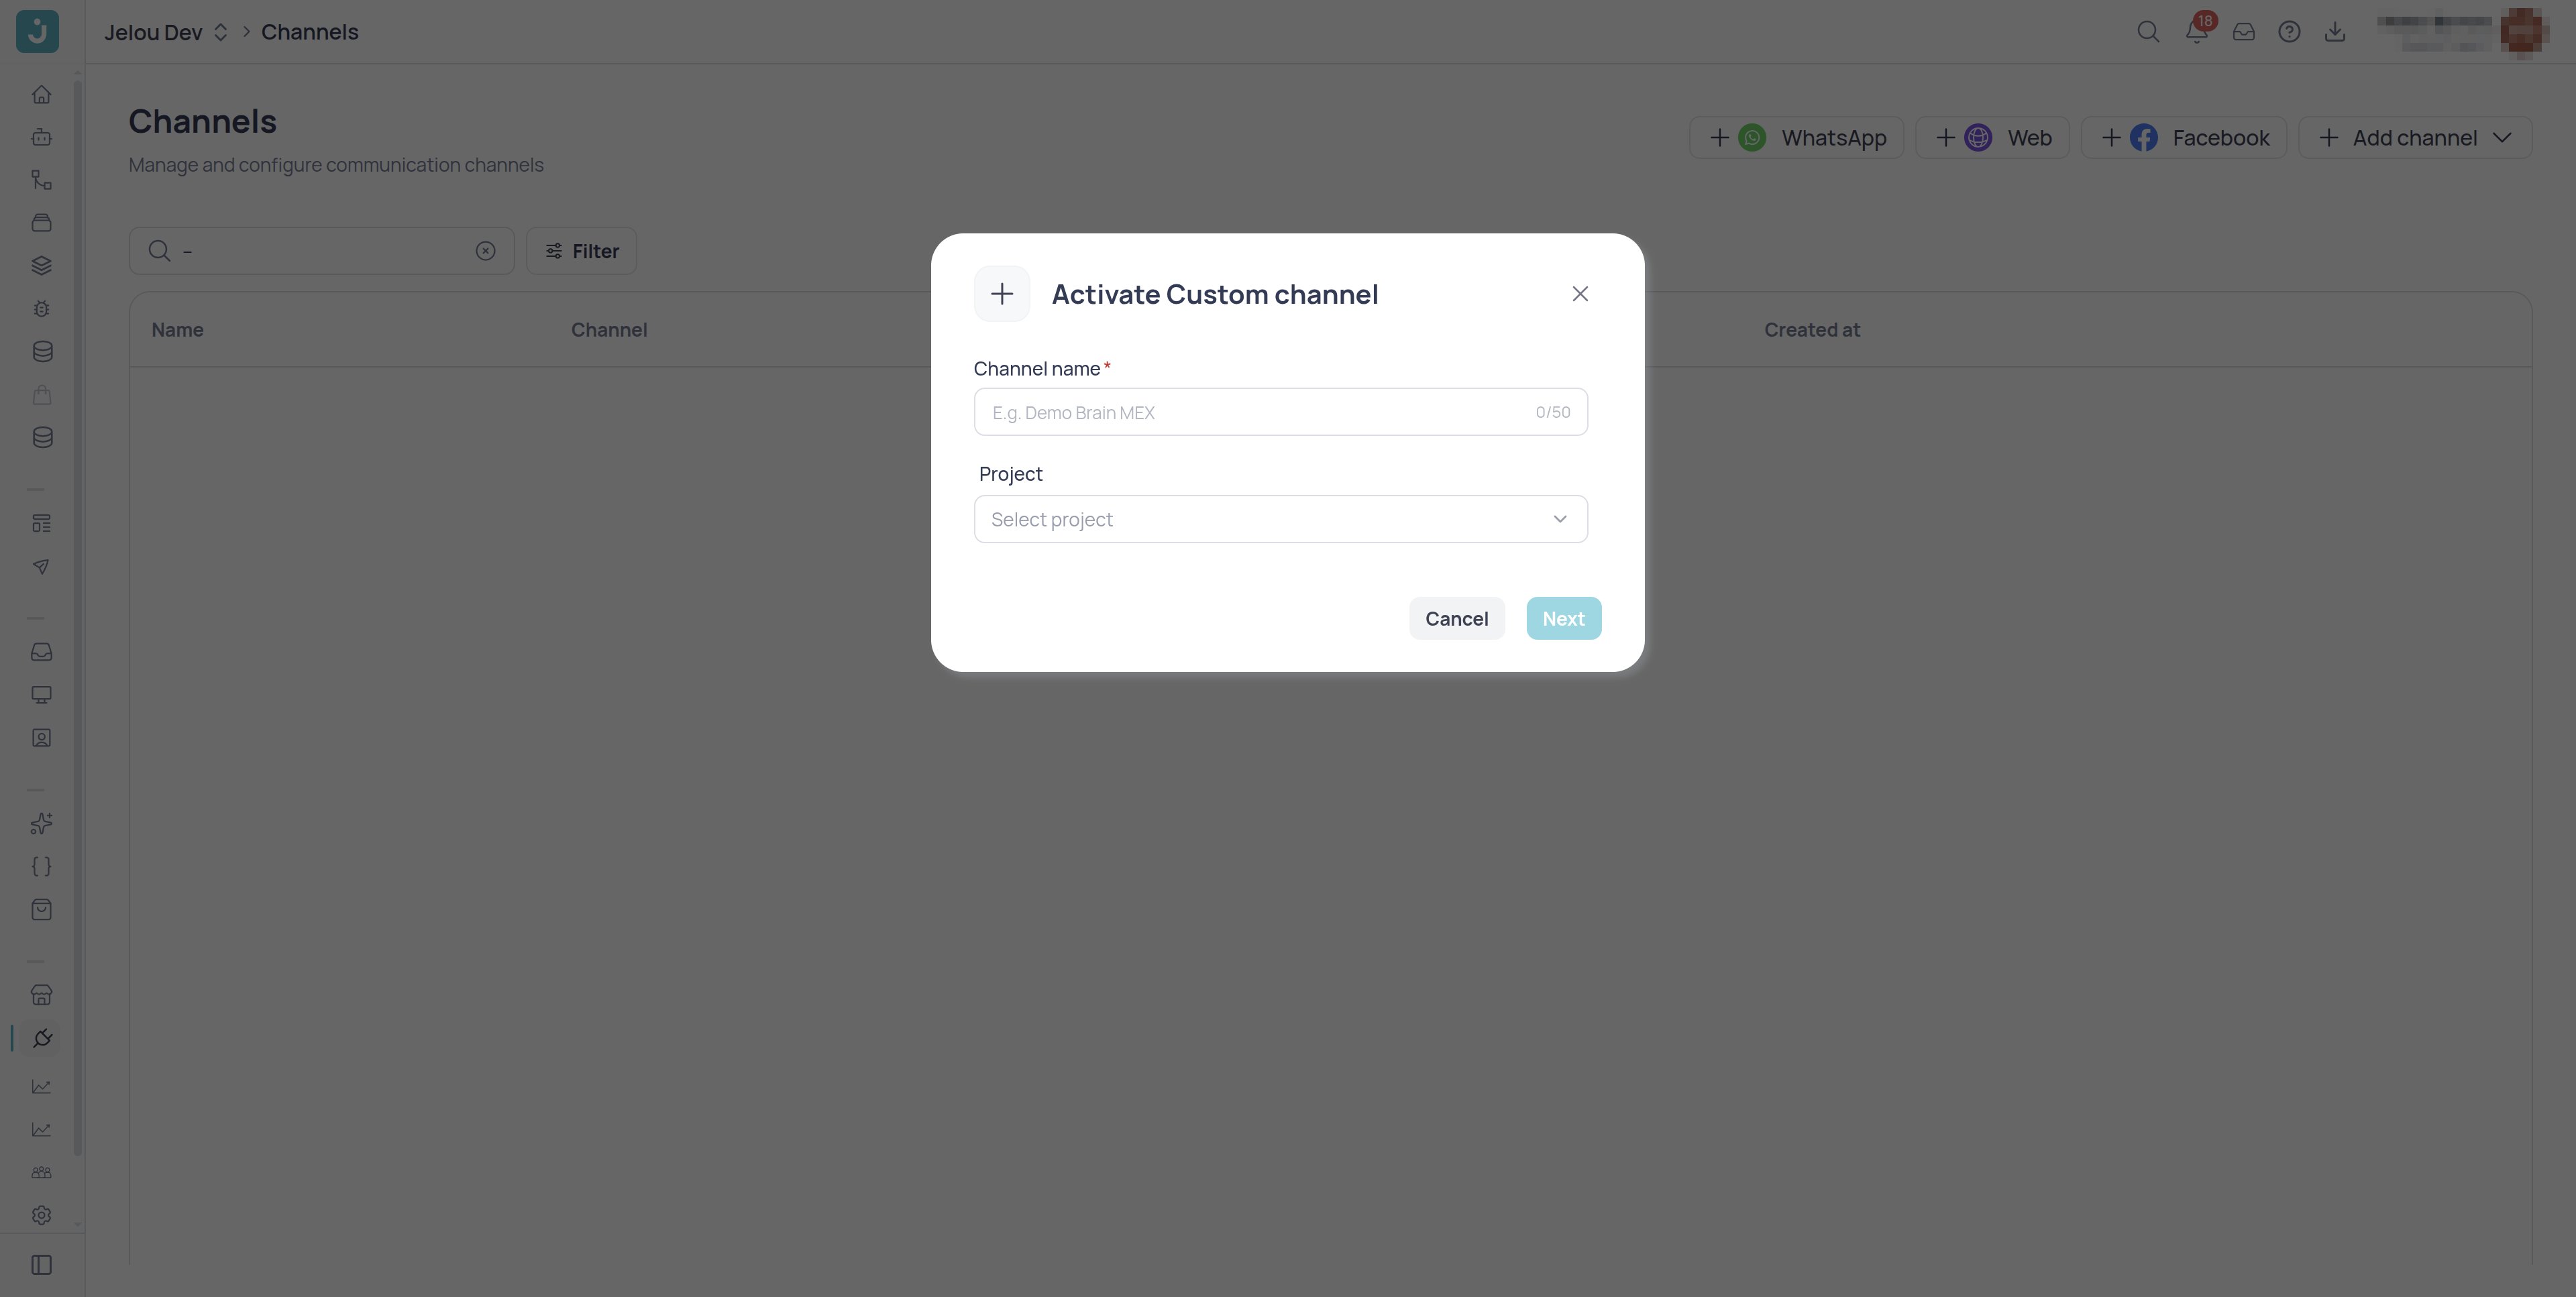Click the download icon in top bar

coord(2335,32)
